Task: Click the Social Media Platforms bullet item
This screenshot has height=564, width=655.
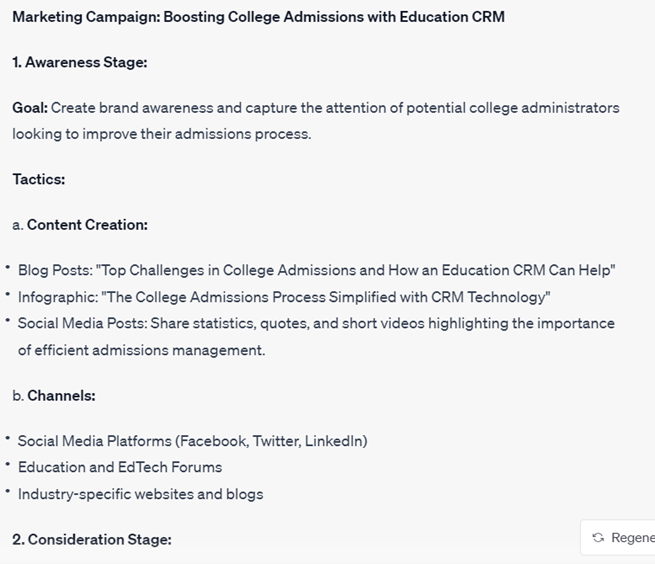Action: pyautogui.click(x=192, y=441)
